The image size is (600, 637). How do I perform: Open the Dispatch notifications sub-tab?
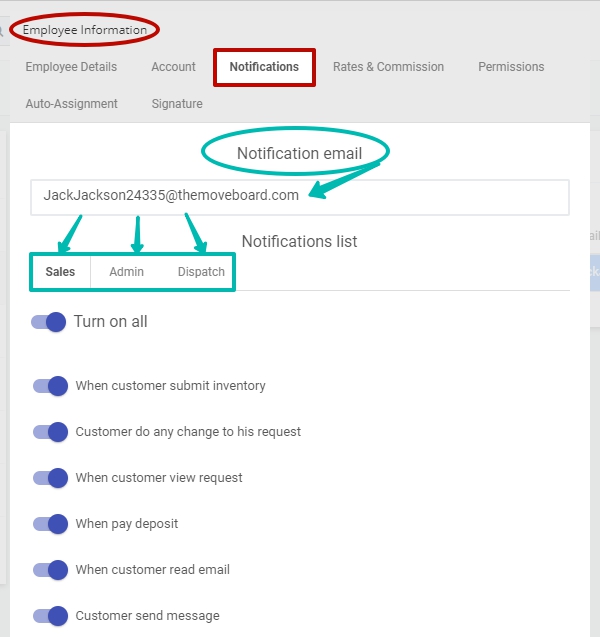[x=201, y=272]
